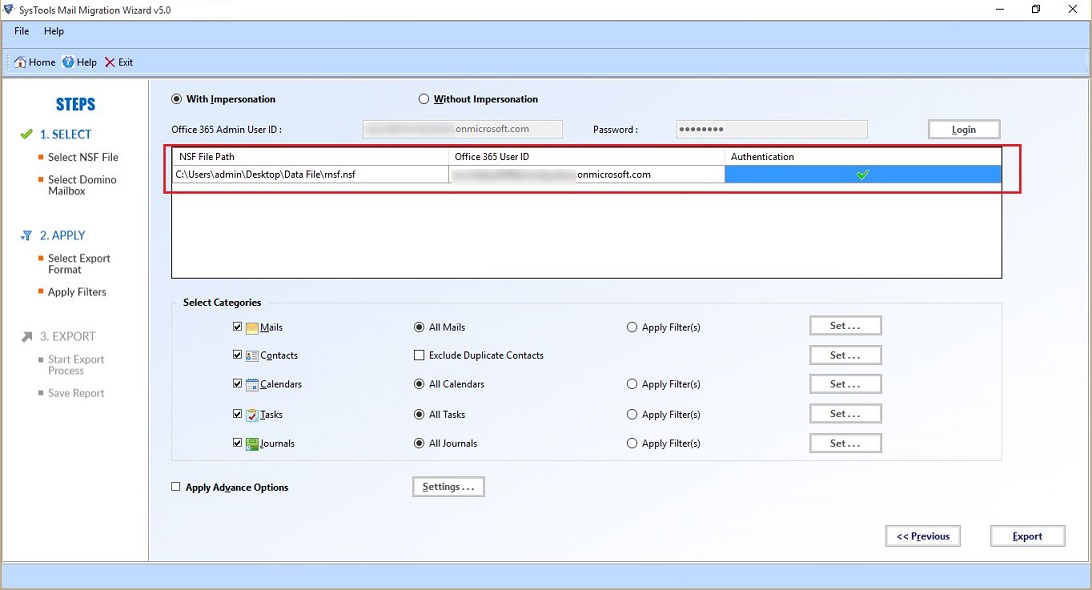Click the Office 365 Admin User ID field
1092x590 pixels.
click(462, 129)
